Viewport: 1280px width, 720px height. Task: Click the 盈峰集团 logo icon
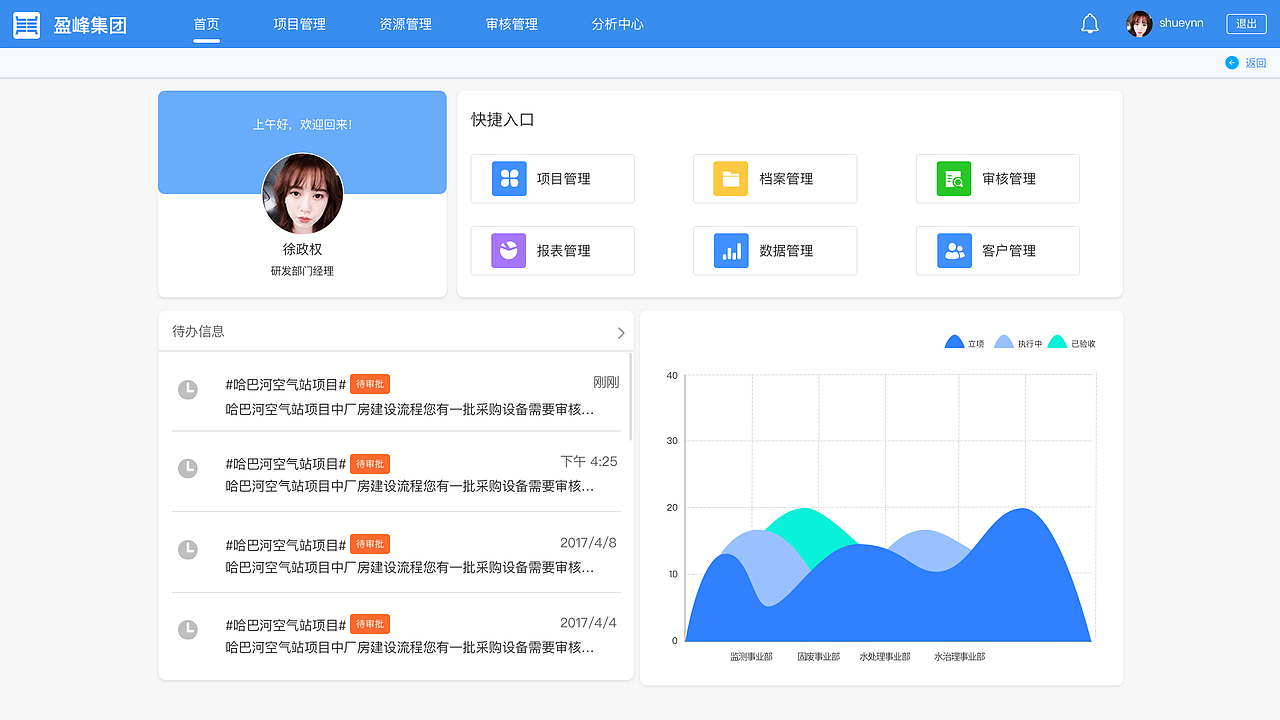(x=26, y=23)
